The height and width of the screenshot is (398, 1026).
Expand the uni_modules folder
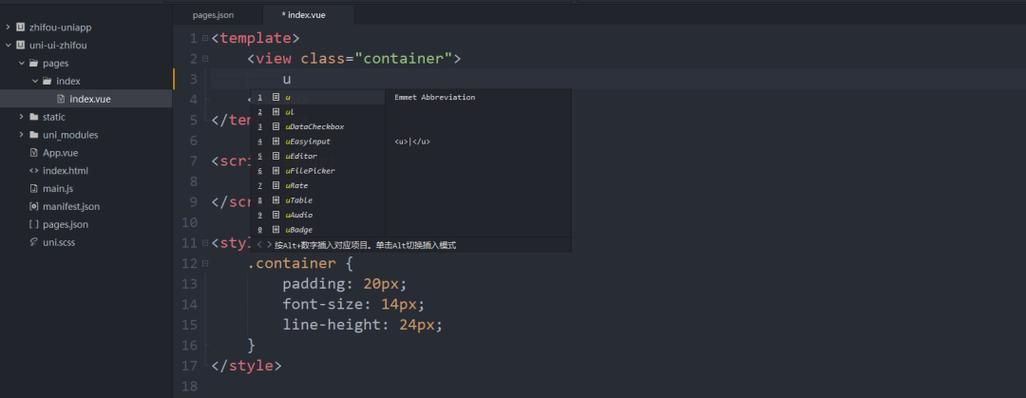(x=21, y=135)
